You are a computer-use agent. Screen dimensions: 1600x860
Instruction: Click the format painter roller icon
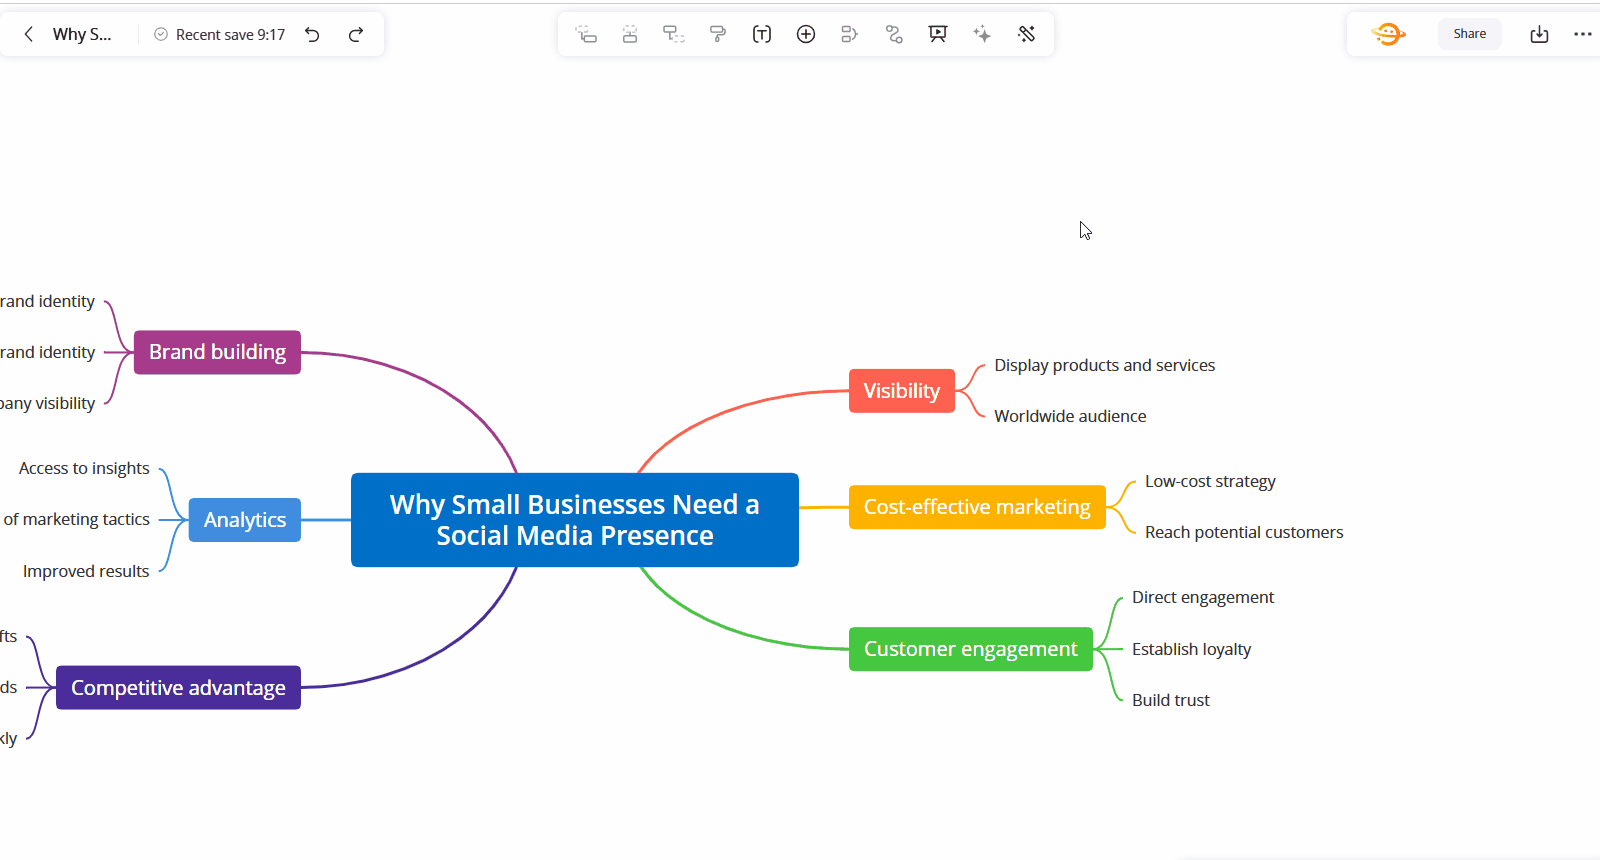point(718,34)
